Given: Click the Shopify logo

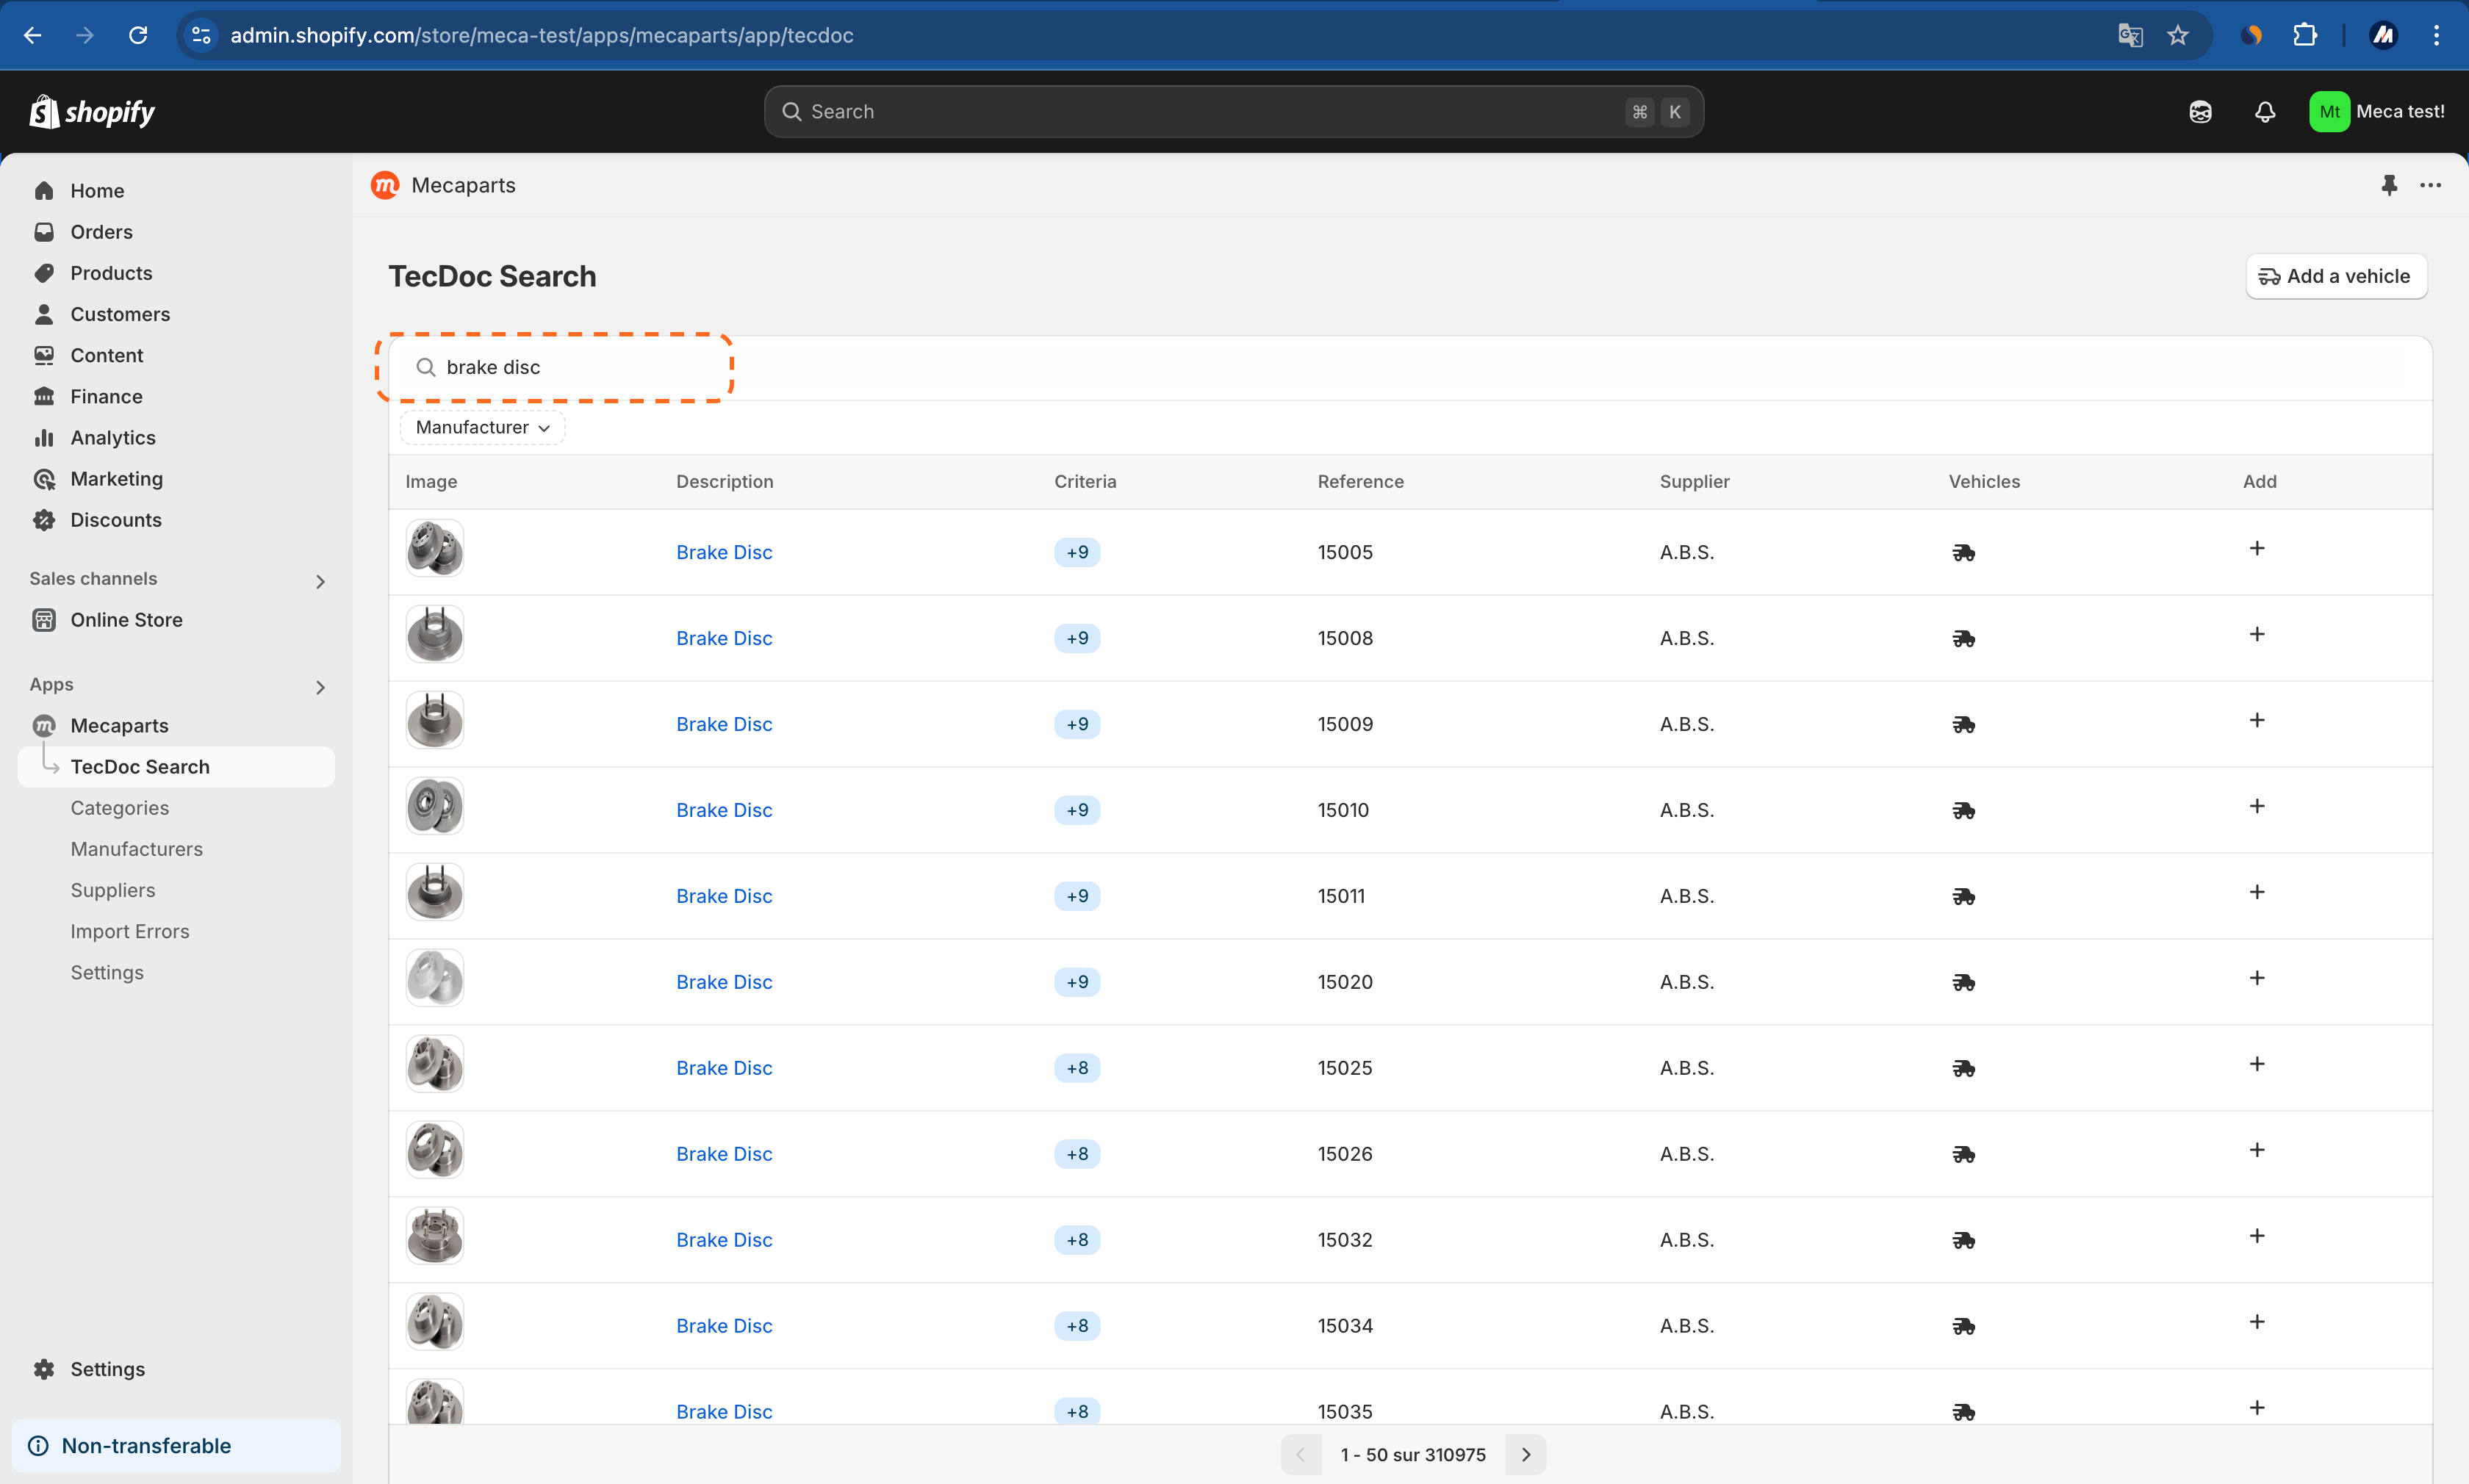Looking at the screenshot, I should pos(92,111).
